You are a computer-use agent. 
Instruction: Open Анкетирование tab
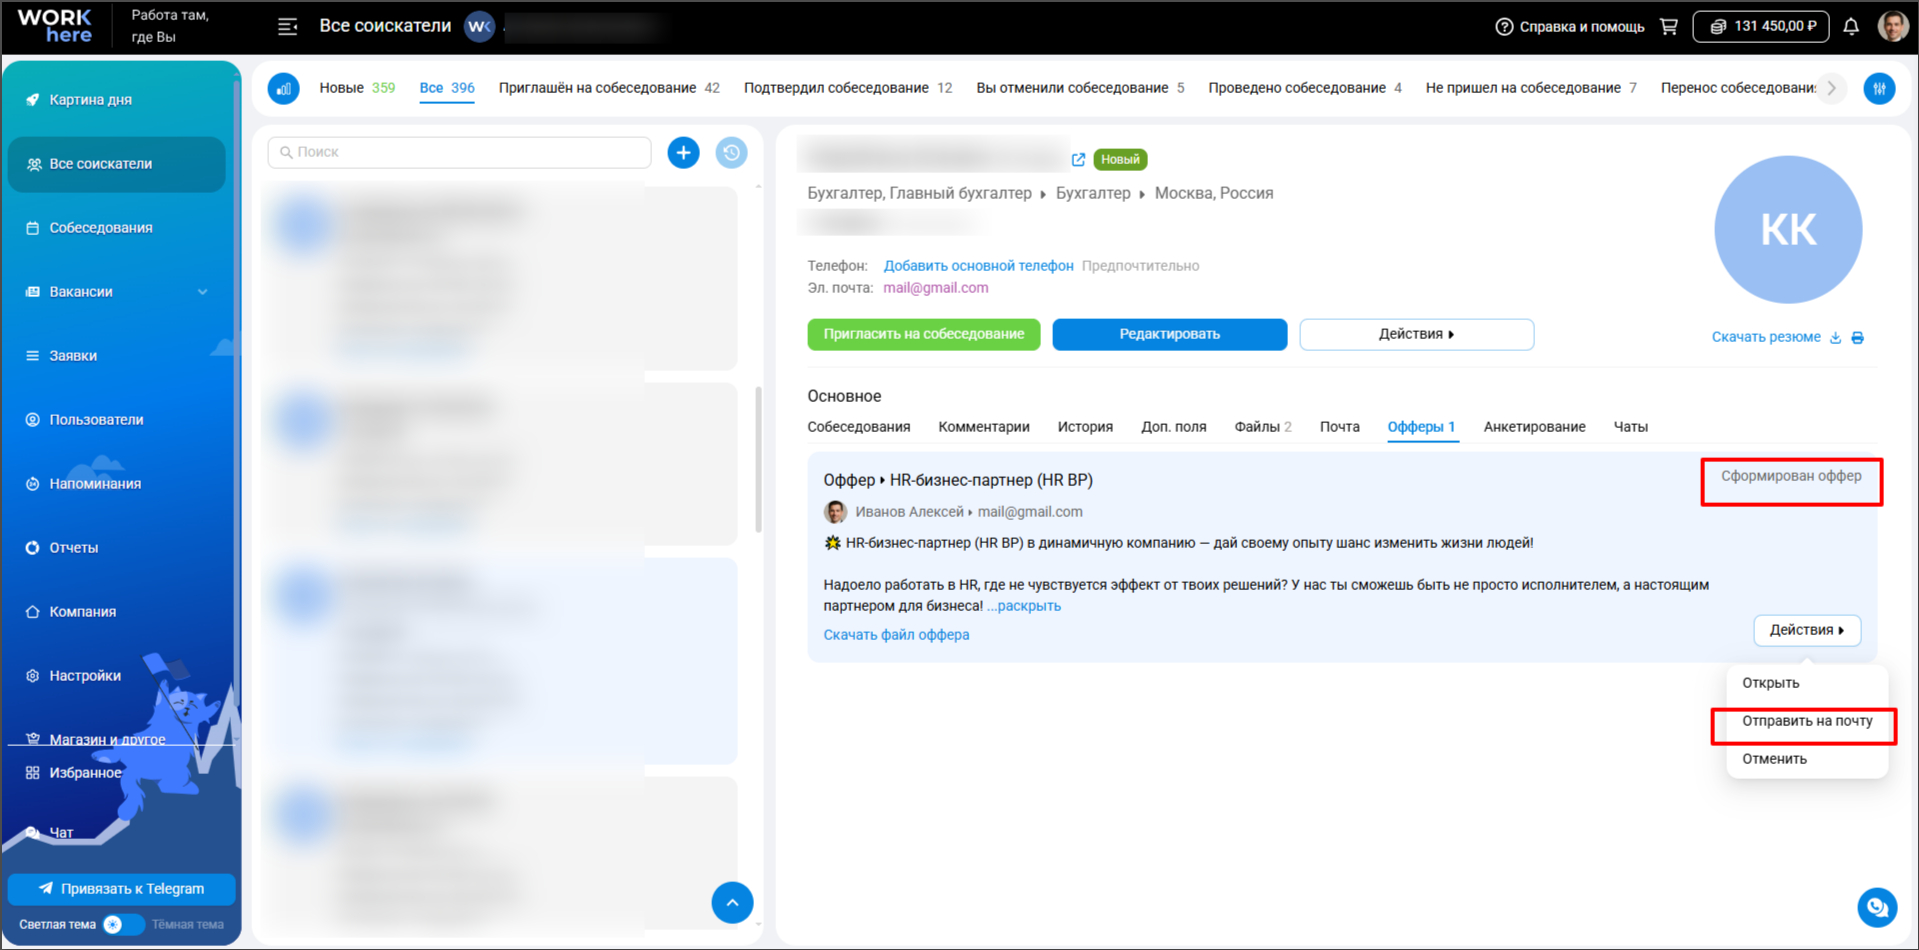(1535, 427)
